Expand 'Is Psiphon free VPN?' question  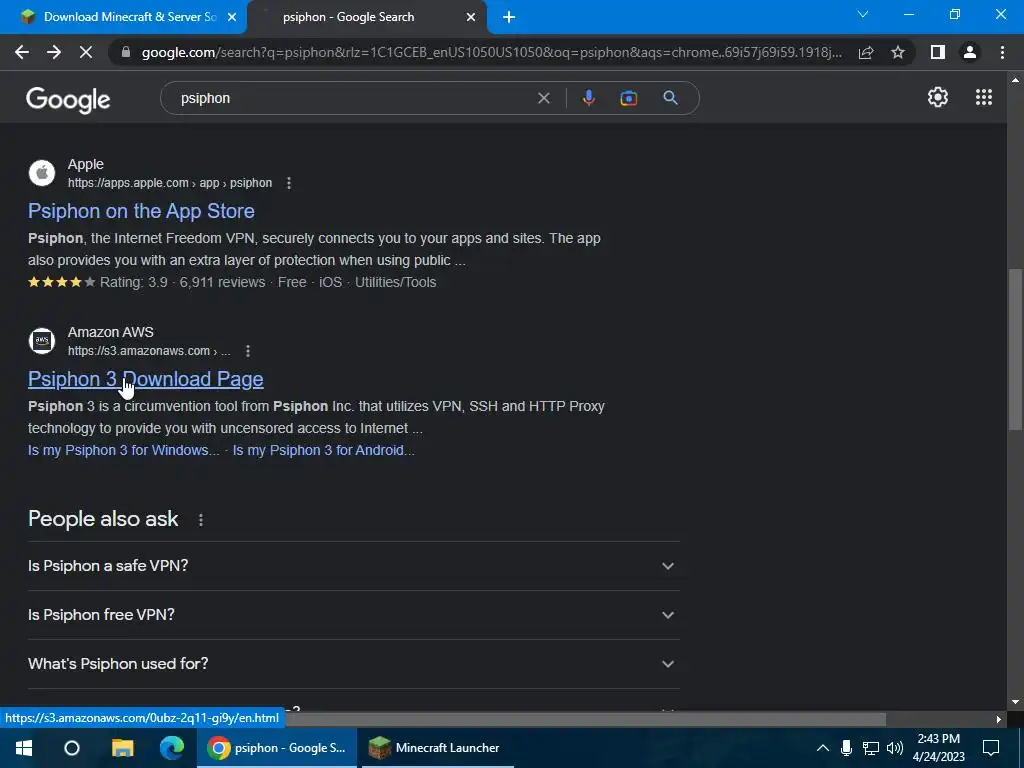tap(353, 615)
